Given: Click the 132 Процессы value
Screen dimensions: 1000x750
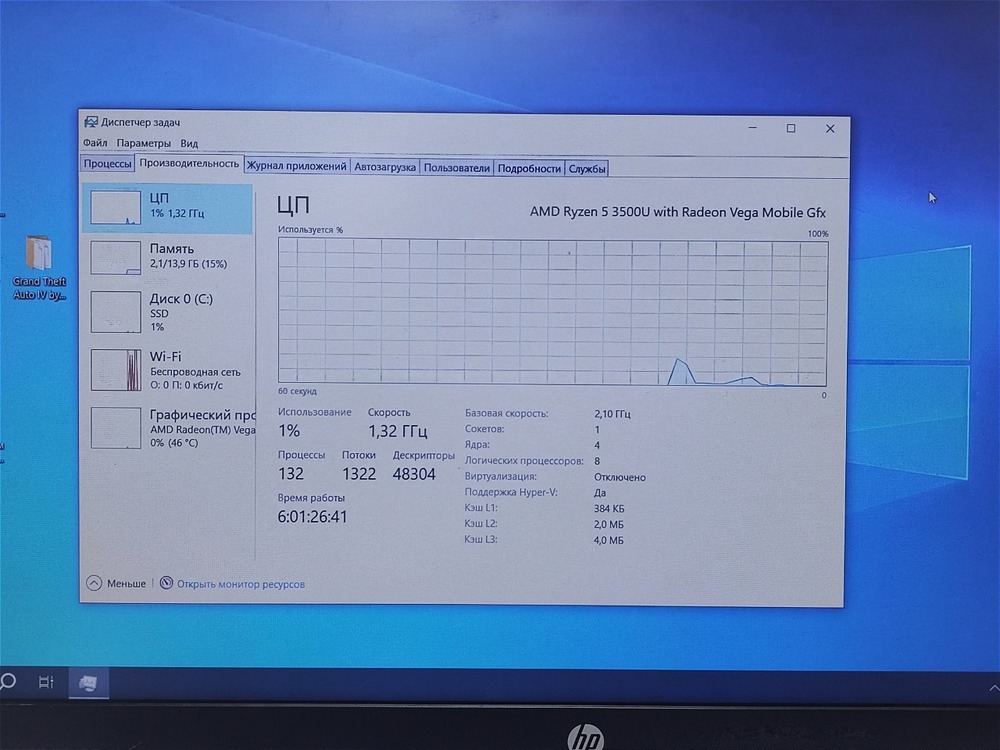Looking at the screenshot, I should pos(291,474).
